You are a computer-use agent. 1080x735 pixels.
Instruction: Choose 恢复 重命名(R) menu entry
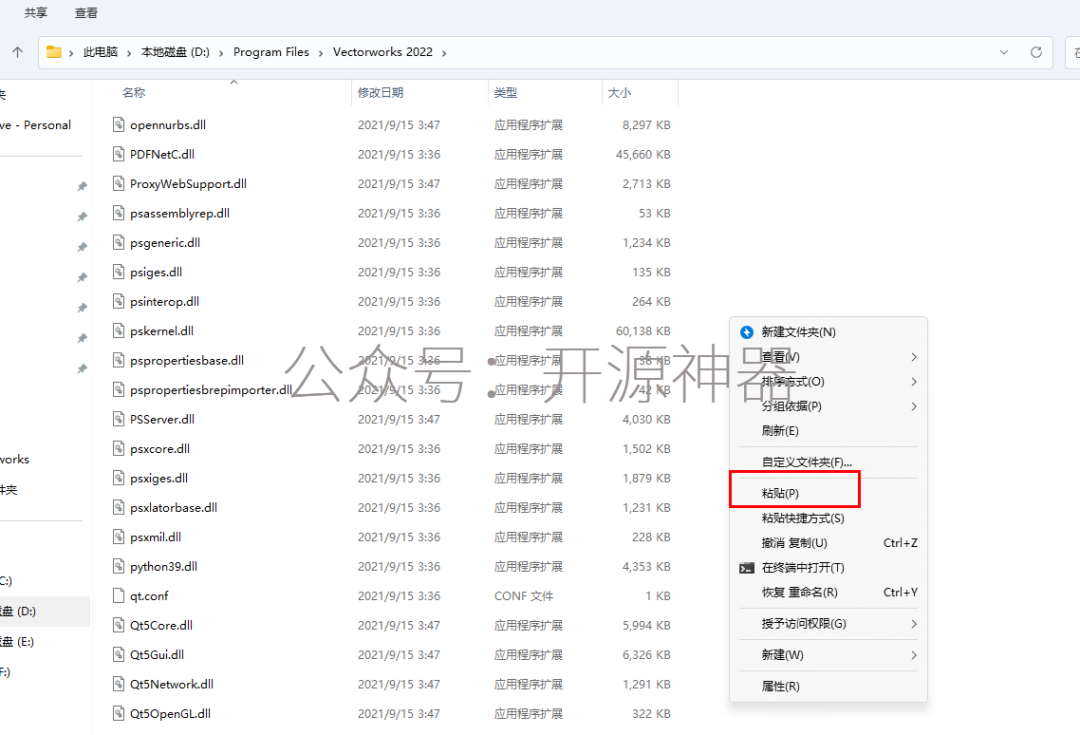click(828, 592)
